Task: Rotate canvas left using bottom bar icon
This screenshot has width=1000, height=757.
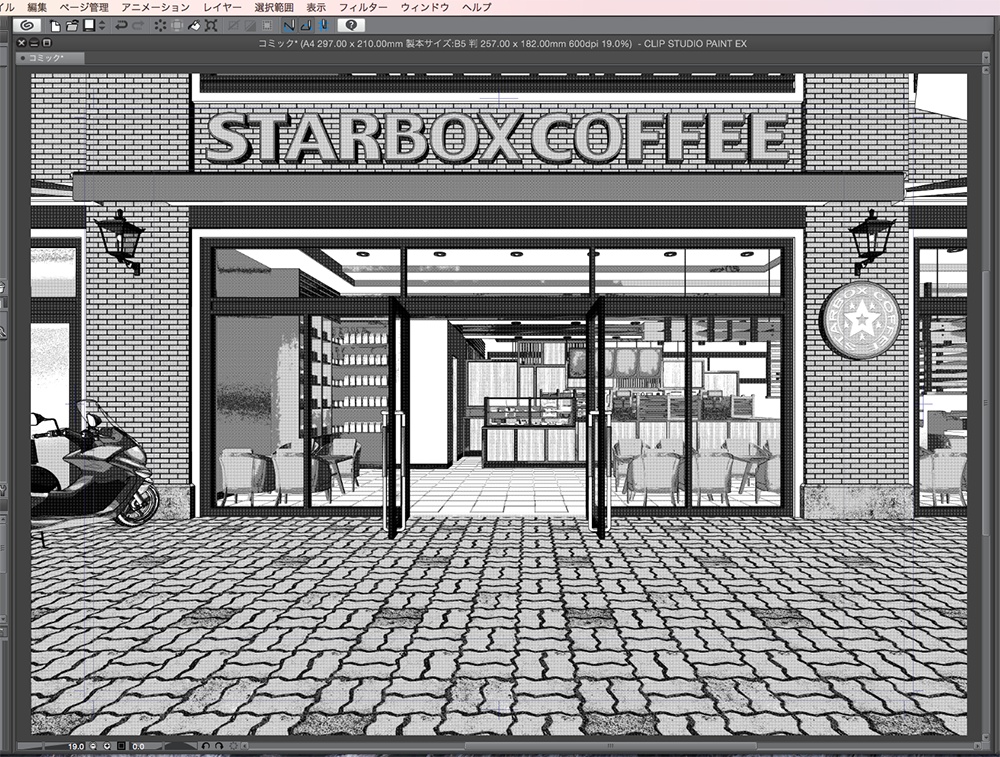Action: point(206,746)
